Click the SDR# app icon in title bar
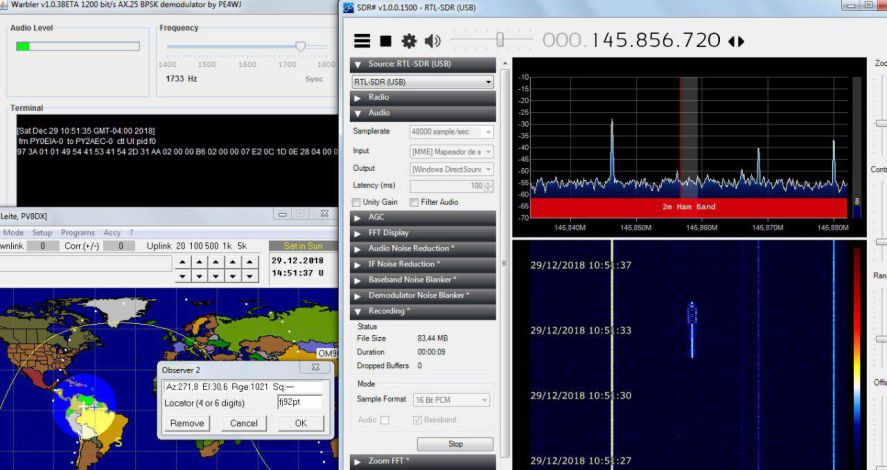The image size is (887, 470). pos(348,8)
